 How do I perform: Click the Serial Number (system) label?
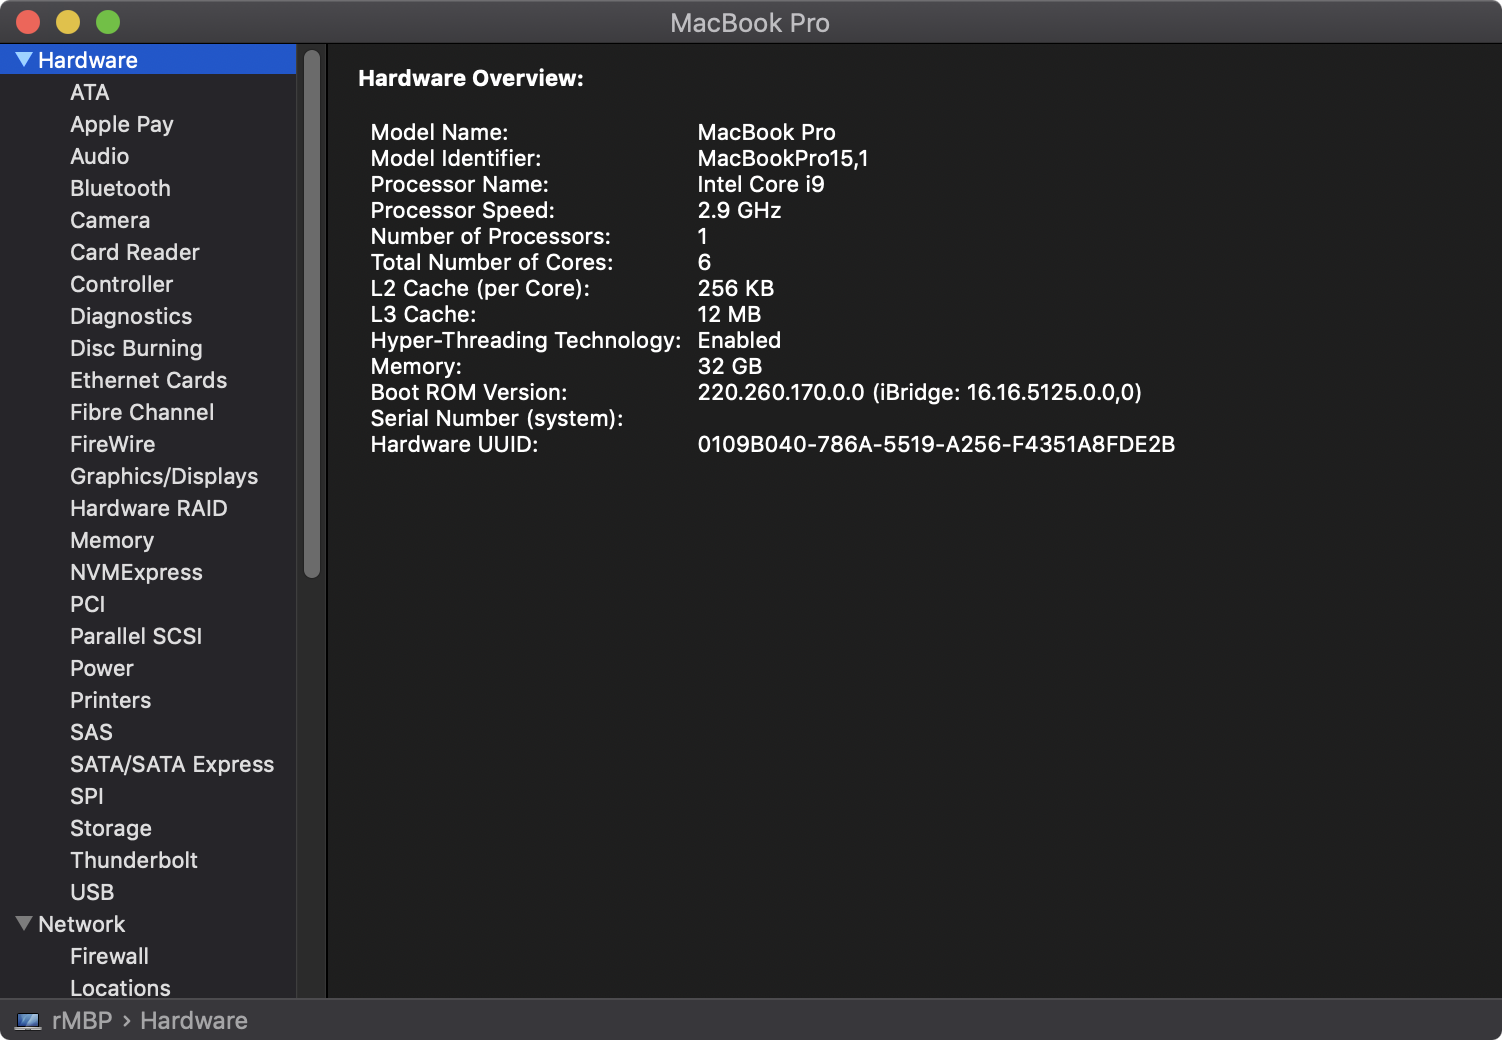[497, 418]
